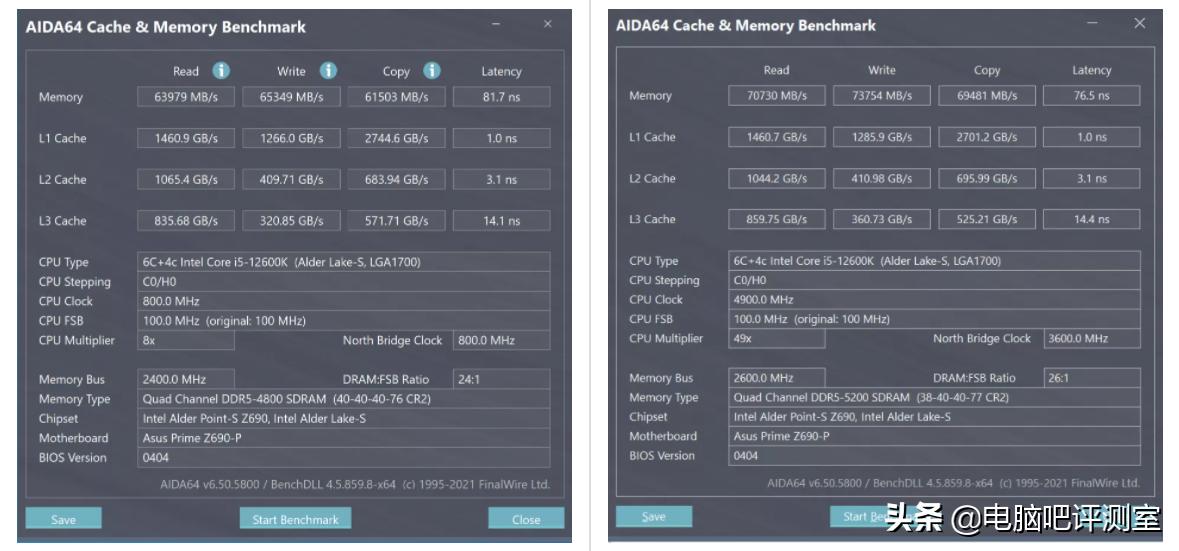This screenshot has width=1179, height=551.
Task: Select the 70730 MB/s memory read value
Action: point(777,95)
